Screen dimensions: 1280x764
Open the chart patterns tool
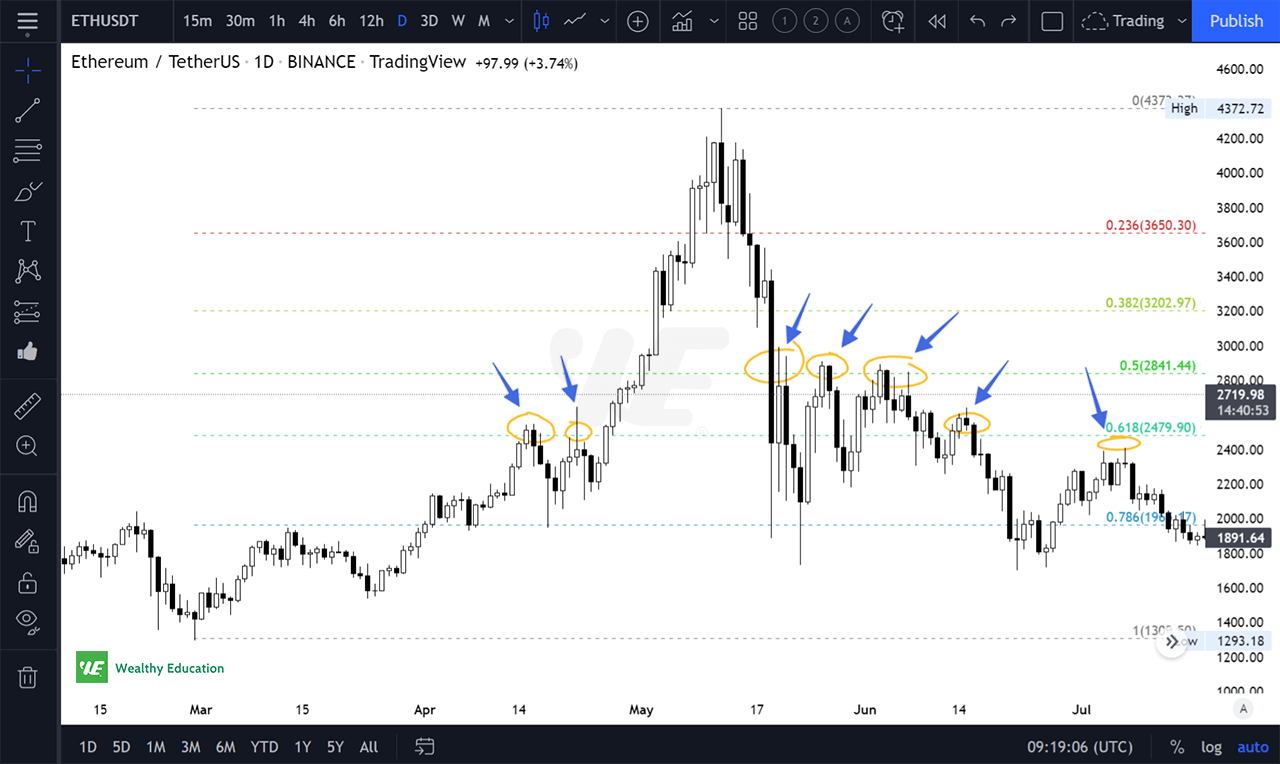pyautogui.click(x=28, y=271)
